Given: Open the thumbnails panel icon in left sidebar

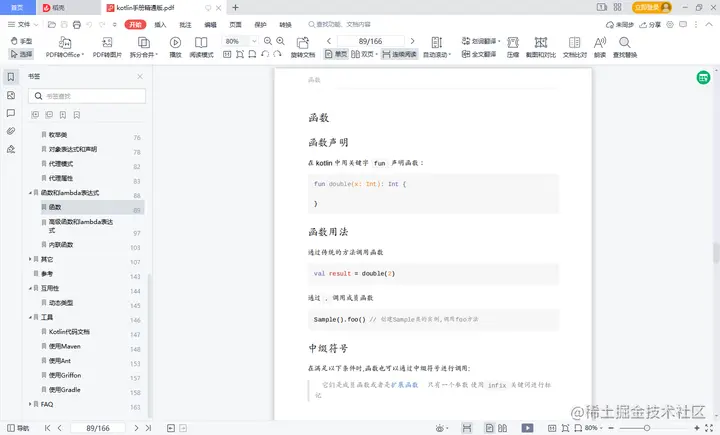Looking at the screenshot, I should (x=11, y=95).
